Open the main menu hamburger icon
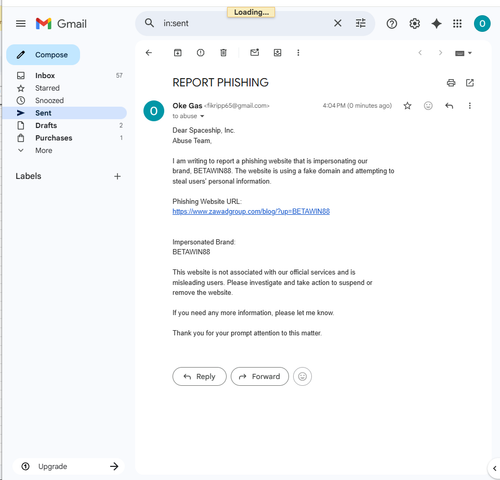This screenshot has width=500, height=480. (x=21, y=24)
